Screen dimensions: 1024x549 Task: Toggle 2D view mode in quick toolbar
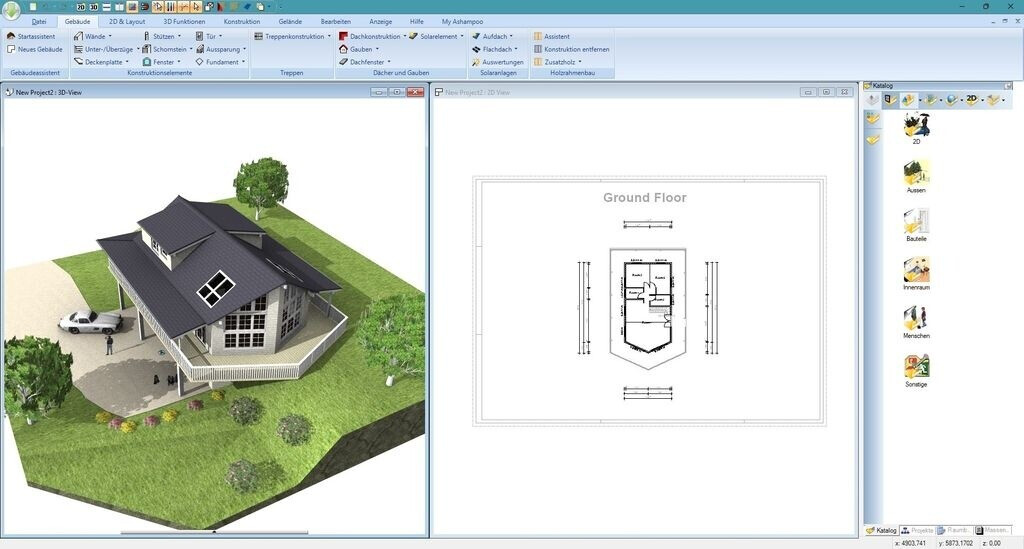[x=81, y=7]
